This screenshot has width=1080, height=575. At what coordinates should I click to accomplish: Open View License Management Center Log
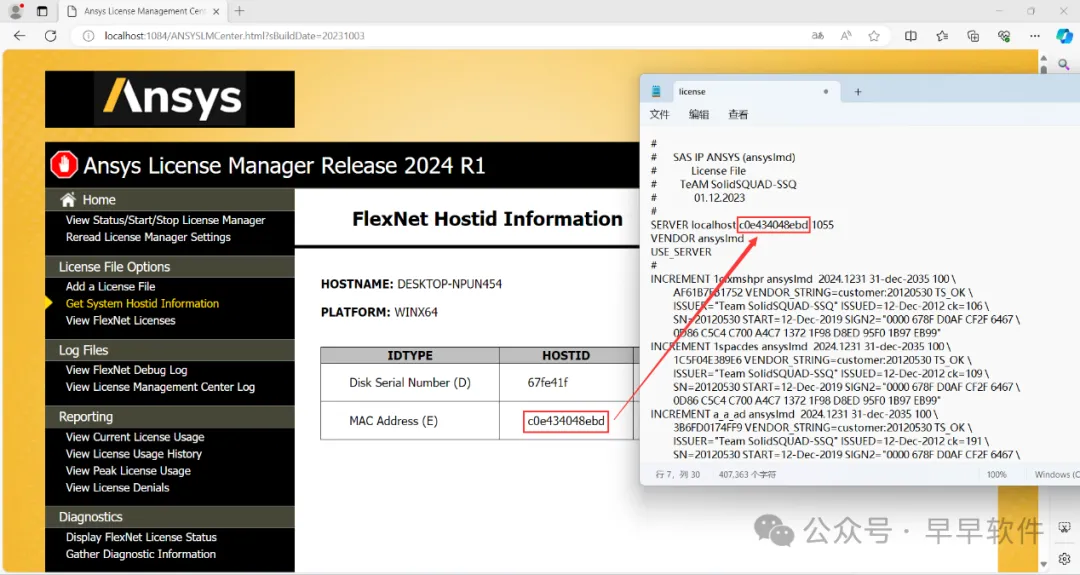tap(160, 387)
